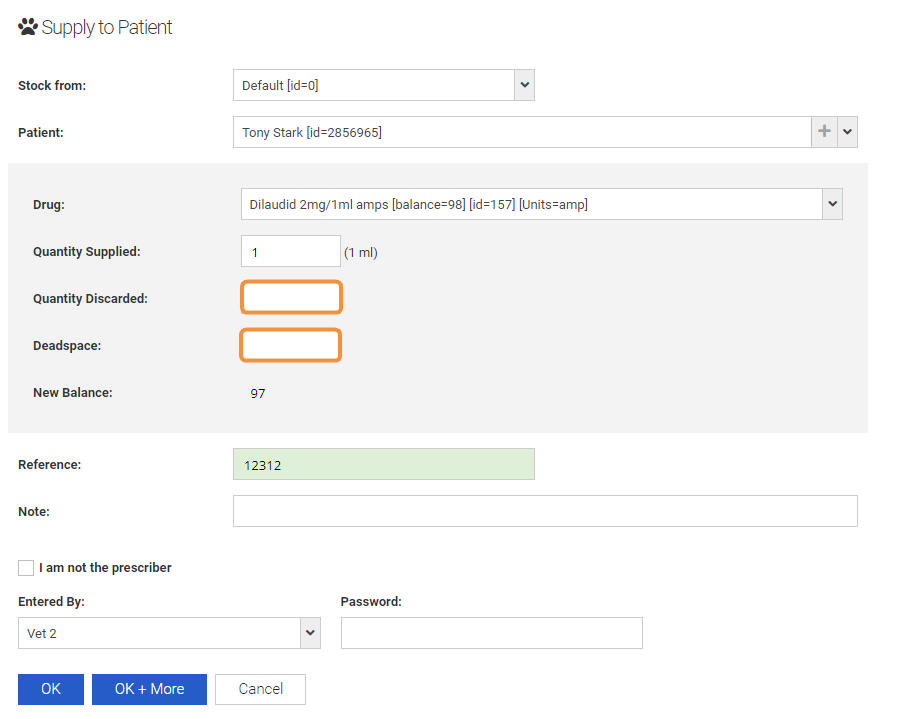Click the Tony Stark patient field
906x719 pixels.
coord(520,132)
